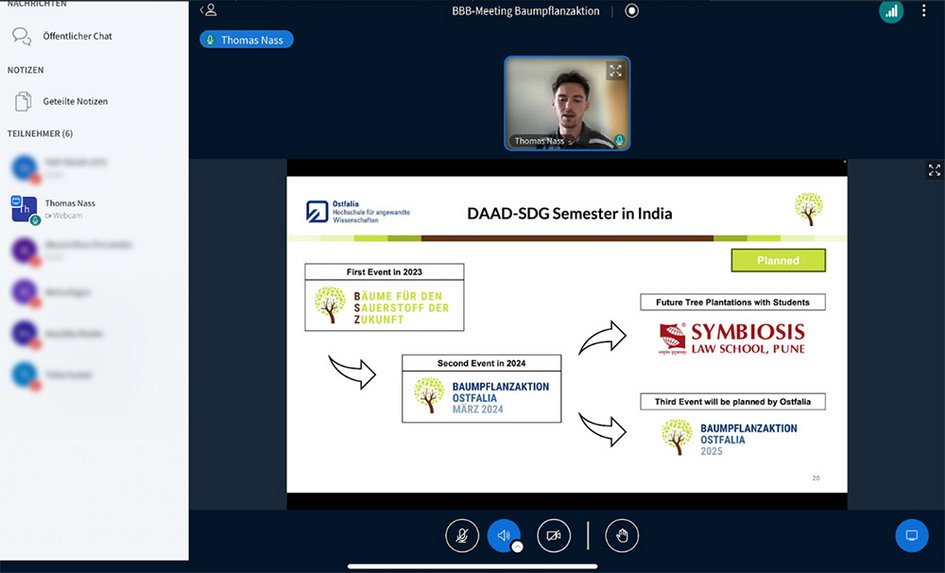Click Thomas Nass presenter avatar
Screen dimensions: 945x573
24,208
